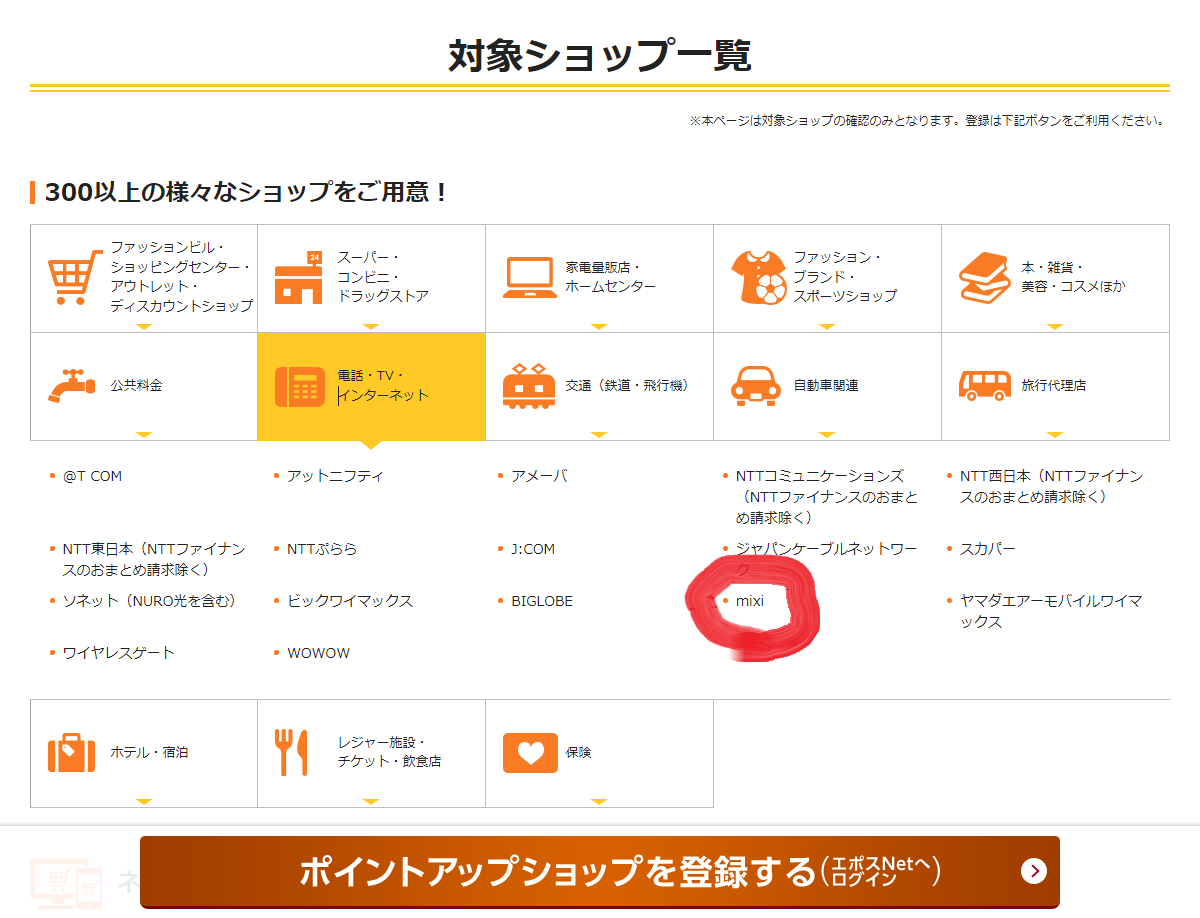
Task: Click the 家電量販店・ホームセンター label
Action: (x=611, y=276)
